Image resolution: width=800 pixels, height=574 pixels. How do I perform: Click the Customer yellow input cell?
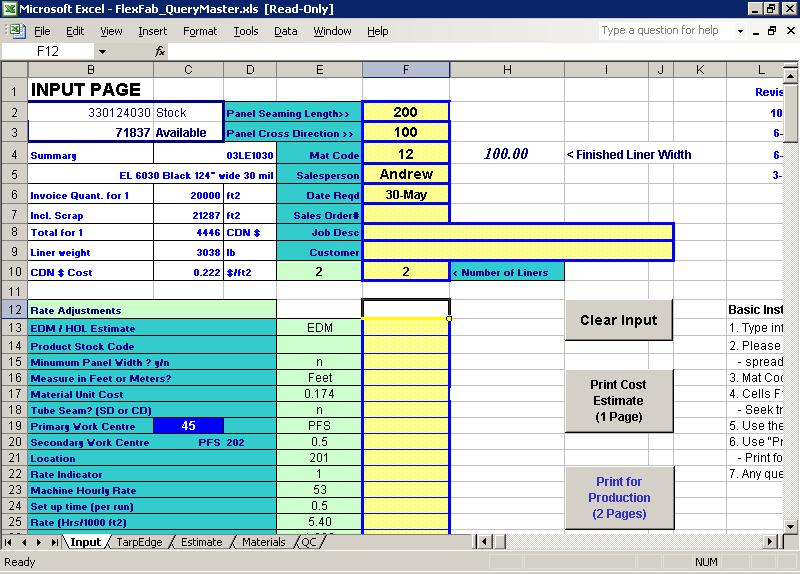click(518, 252)
